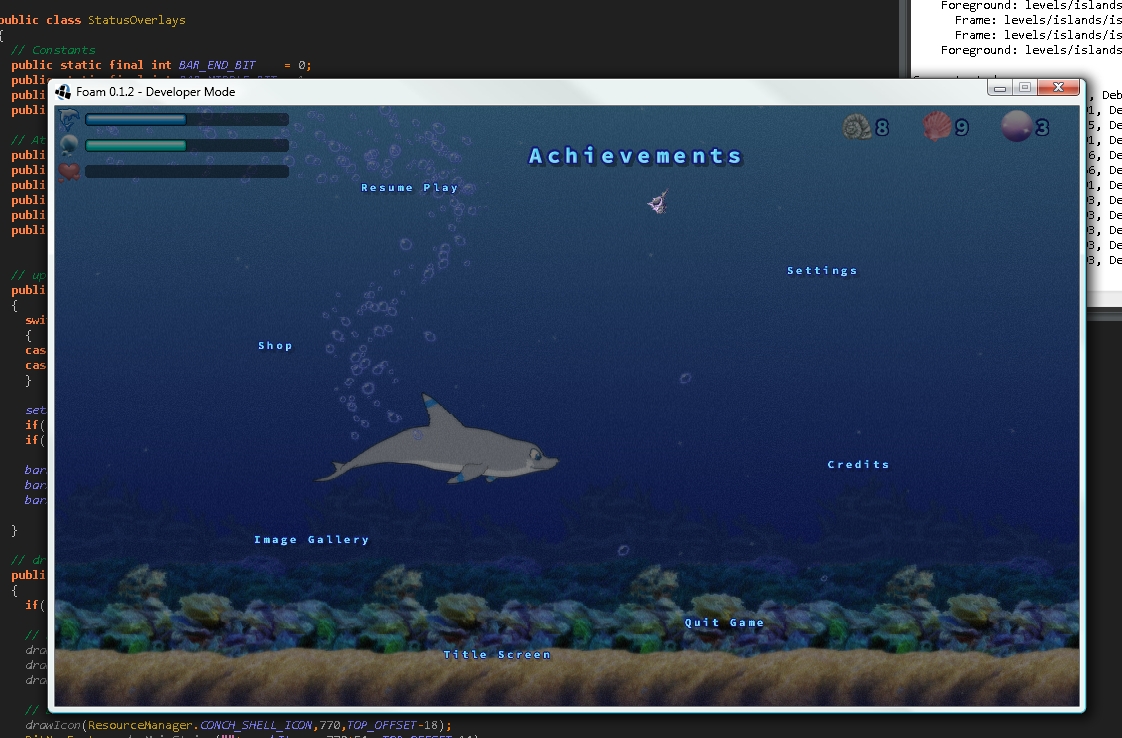
Task: Go to the Shop
Action: tap(275, 346)
